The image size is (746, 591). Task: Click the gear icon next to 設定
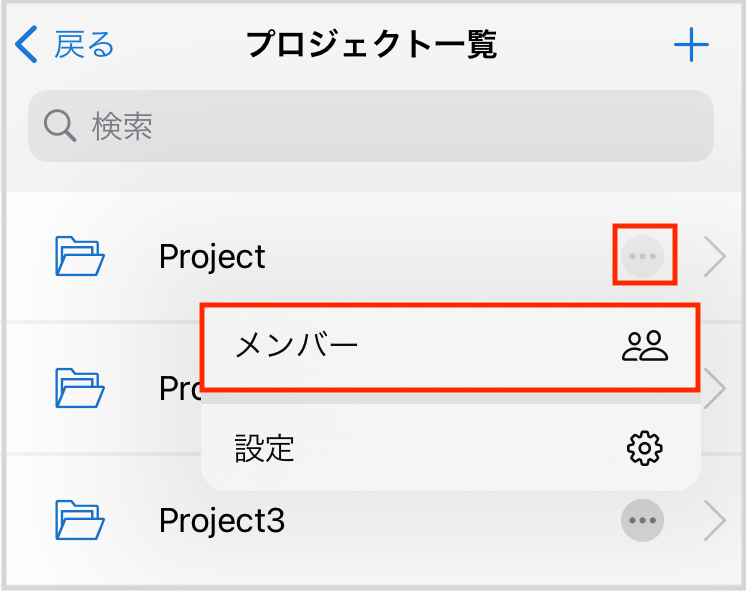[x=645, y=448]
